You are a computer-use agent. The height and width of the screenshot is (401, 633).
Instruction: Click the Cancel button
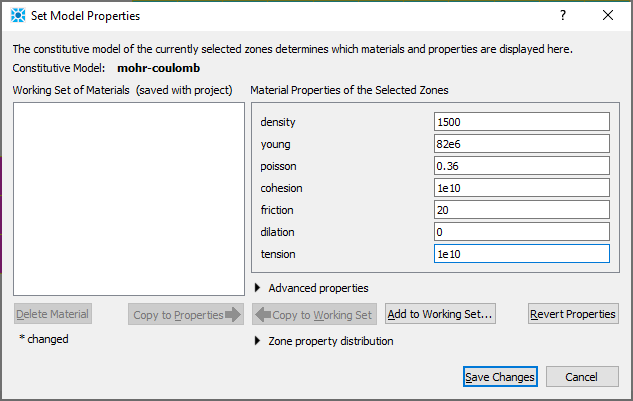pyautogui.click(x=582, y=377)
